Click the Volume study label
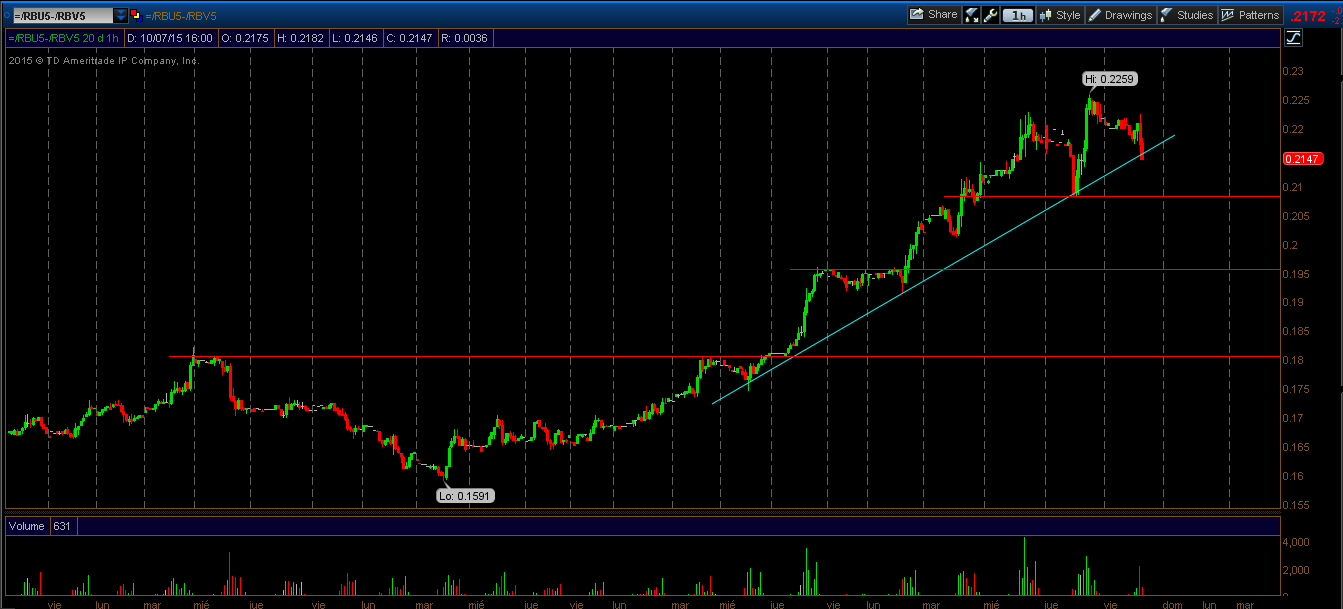Screen dimensions: 1343x609 coord(26,525)
